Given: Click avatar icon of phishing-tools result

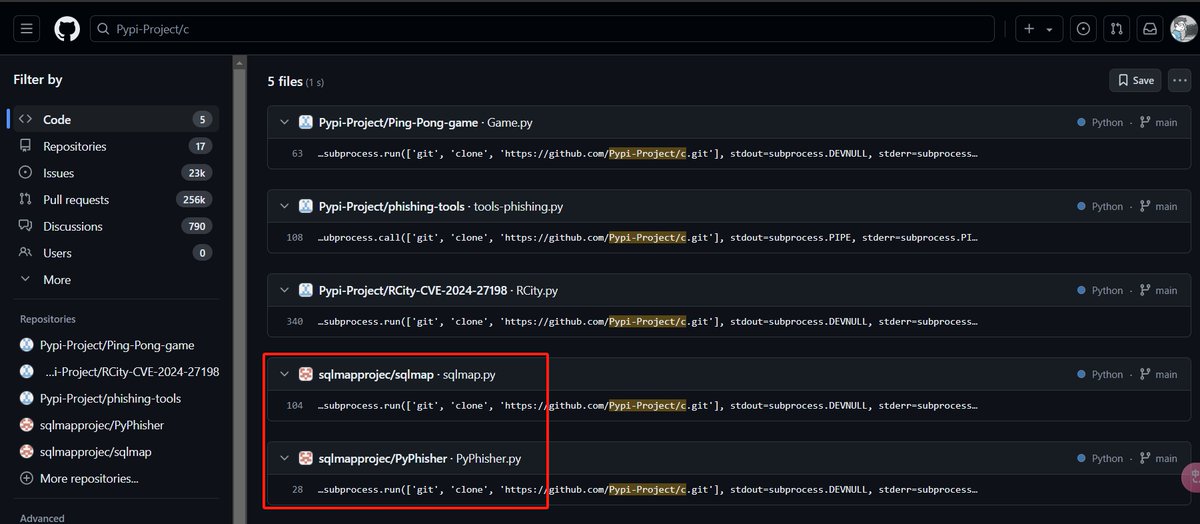Looking at the screenshot, I should point(306,206).
